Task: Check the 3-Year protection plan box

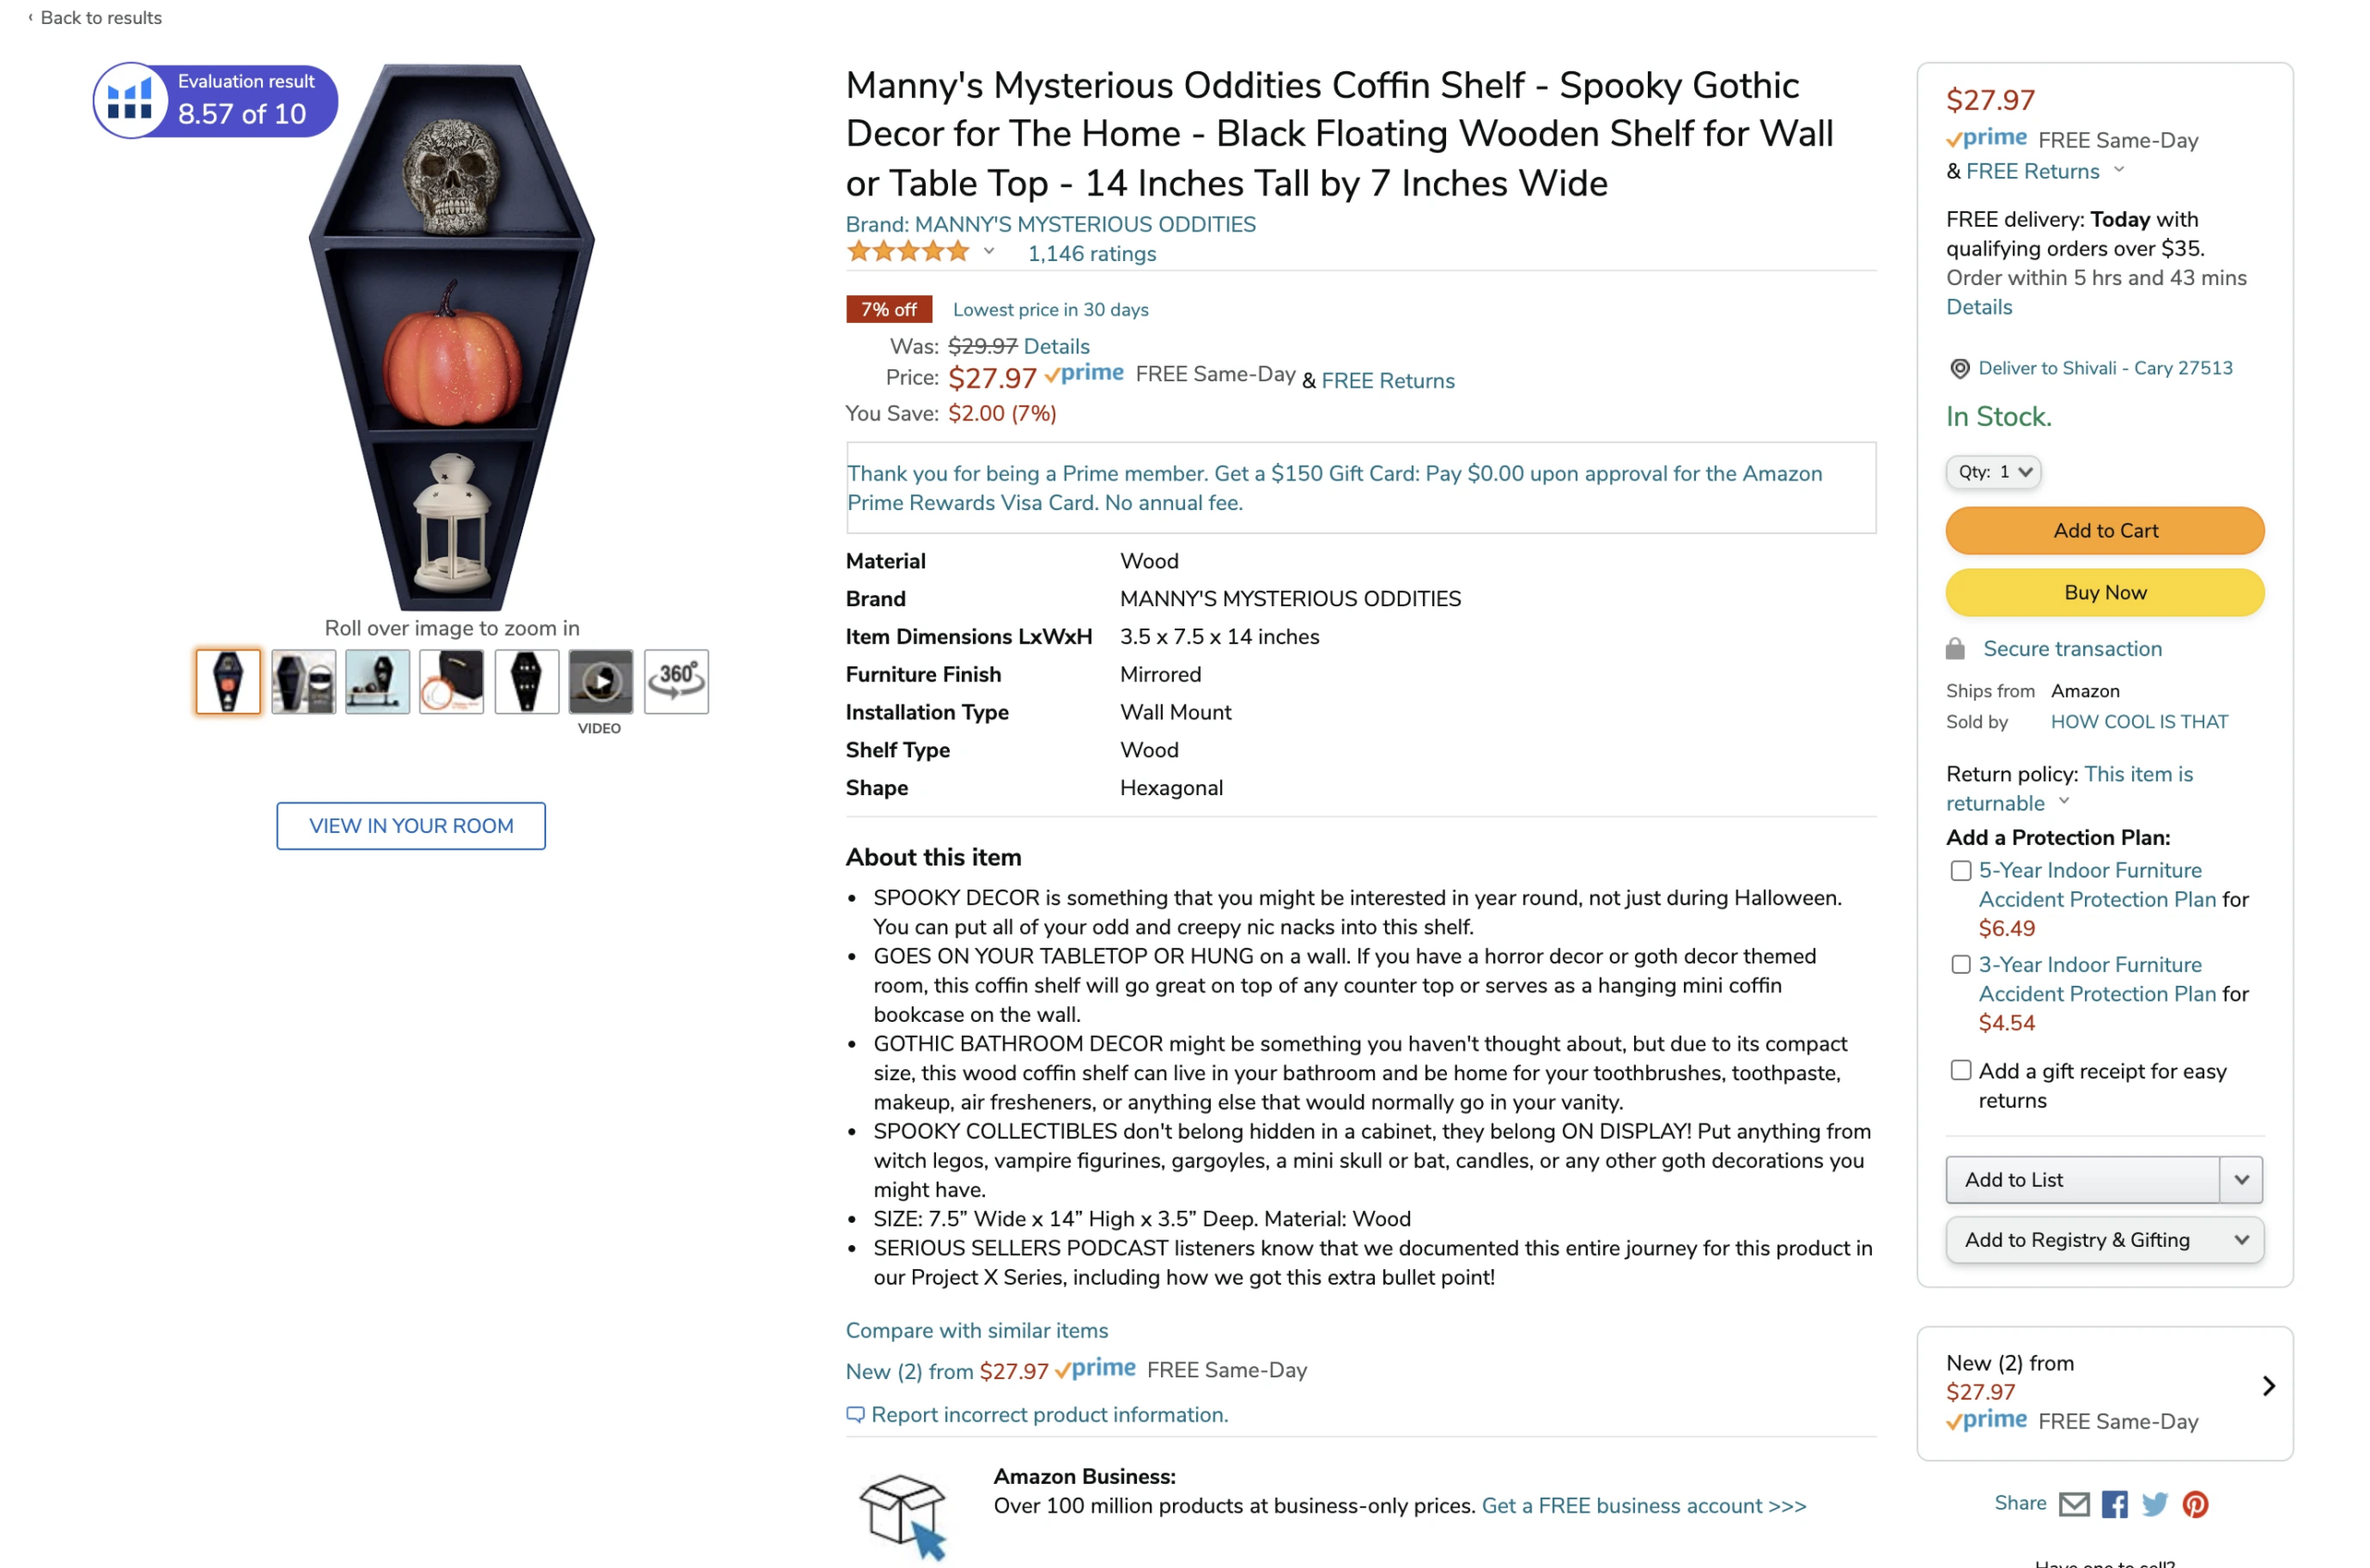Action: pos(1961,965)
